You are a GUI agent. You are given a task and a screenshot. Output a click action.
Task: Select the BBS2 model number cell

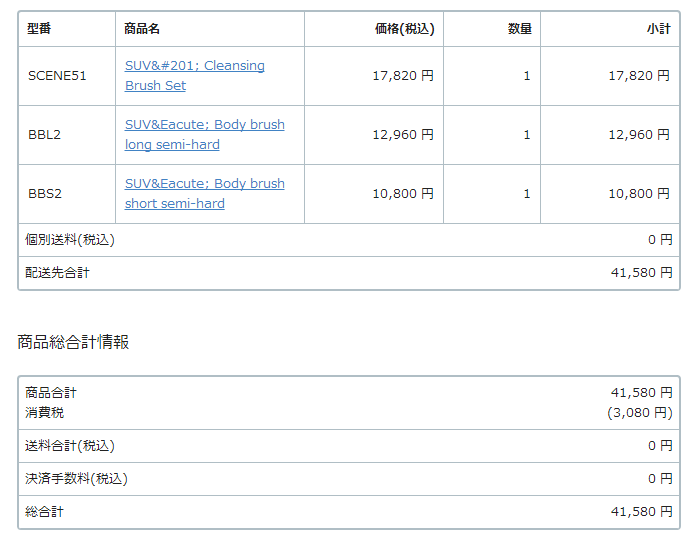coord(44,194)
